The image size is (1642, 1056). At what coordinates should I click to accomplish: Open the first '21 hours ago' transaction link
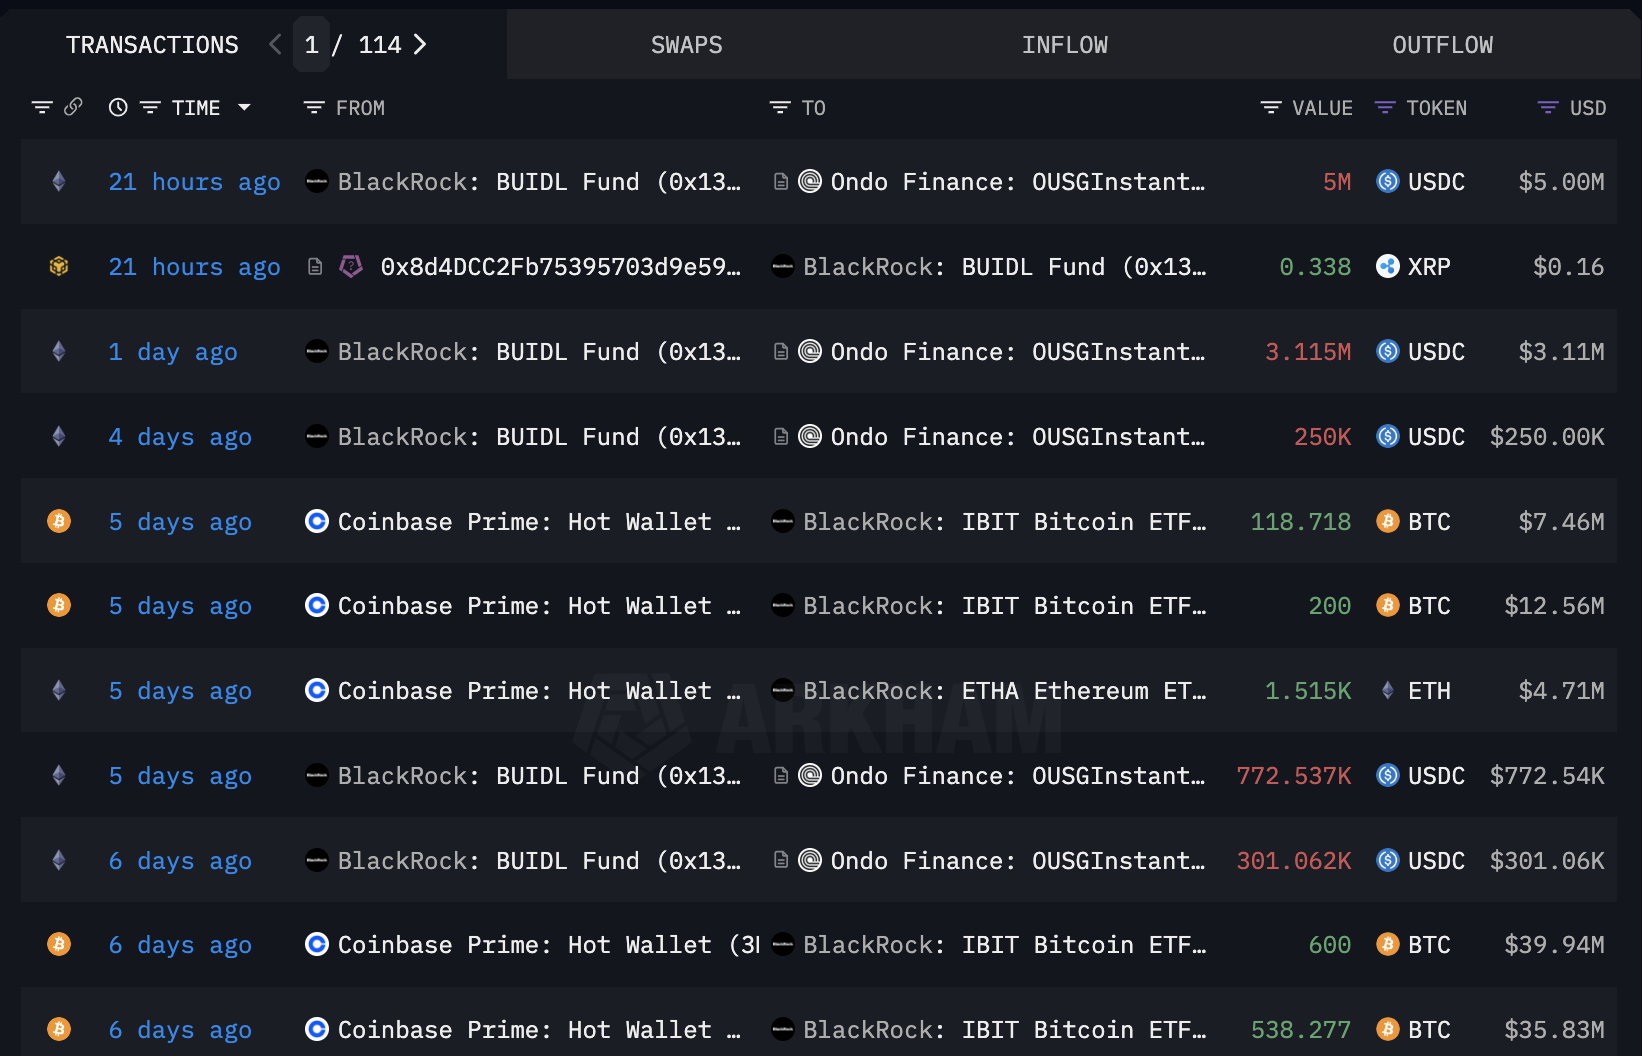coord(194,182)
